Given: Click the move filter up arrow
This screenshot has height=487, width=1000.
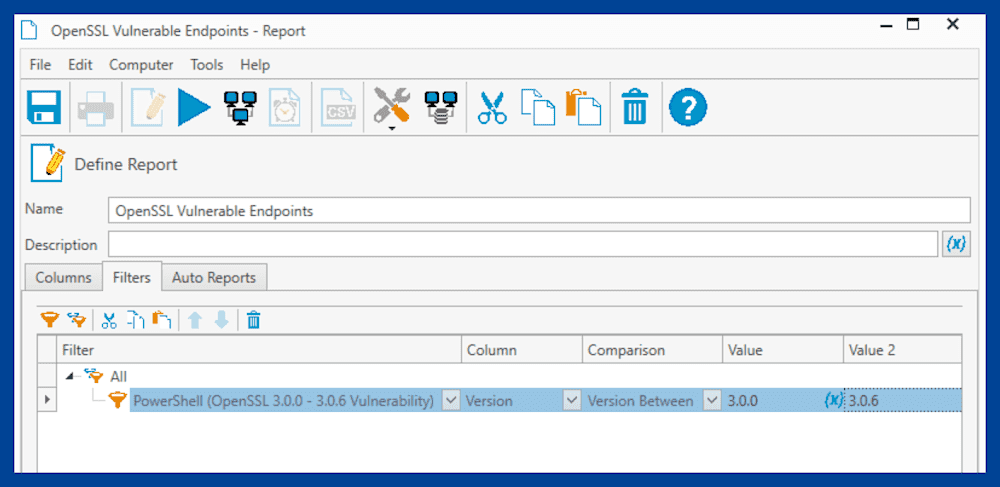Looking at the screenshot, I should 195,320.
